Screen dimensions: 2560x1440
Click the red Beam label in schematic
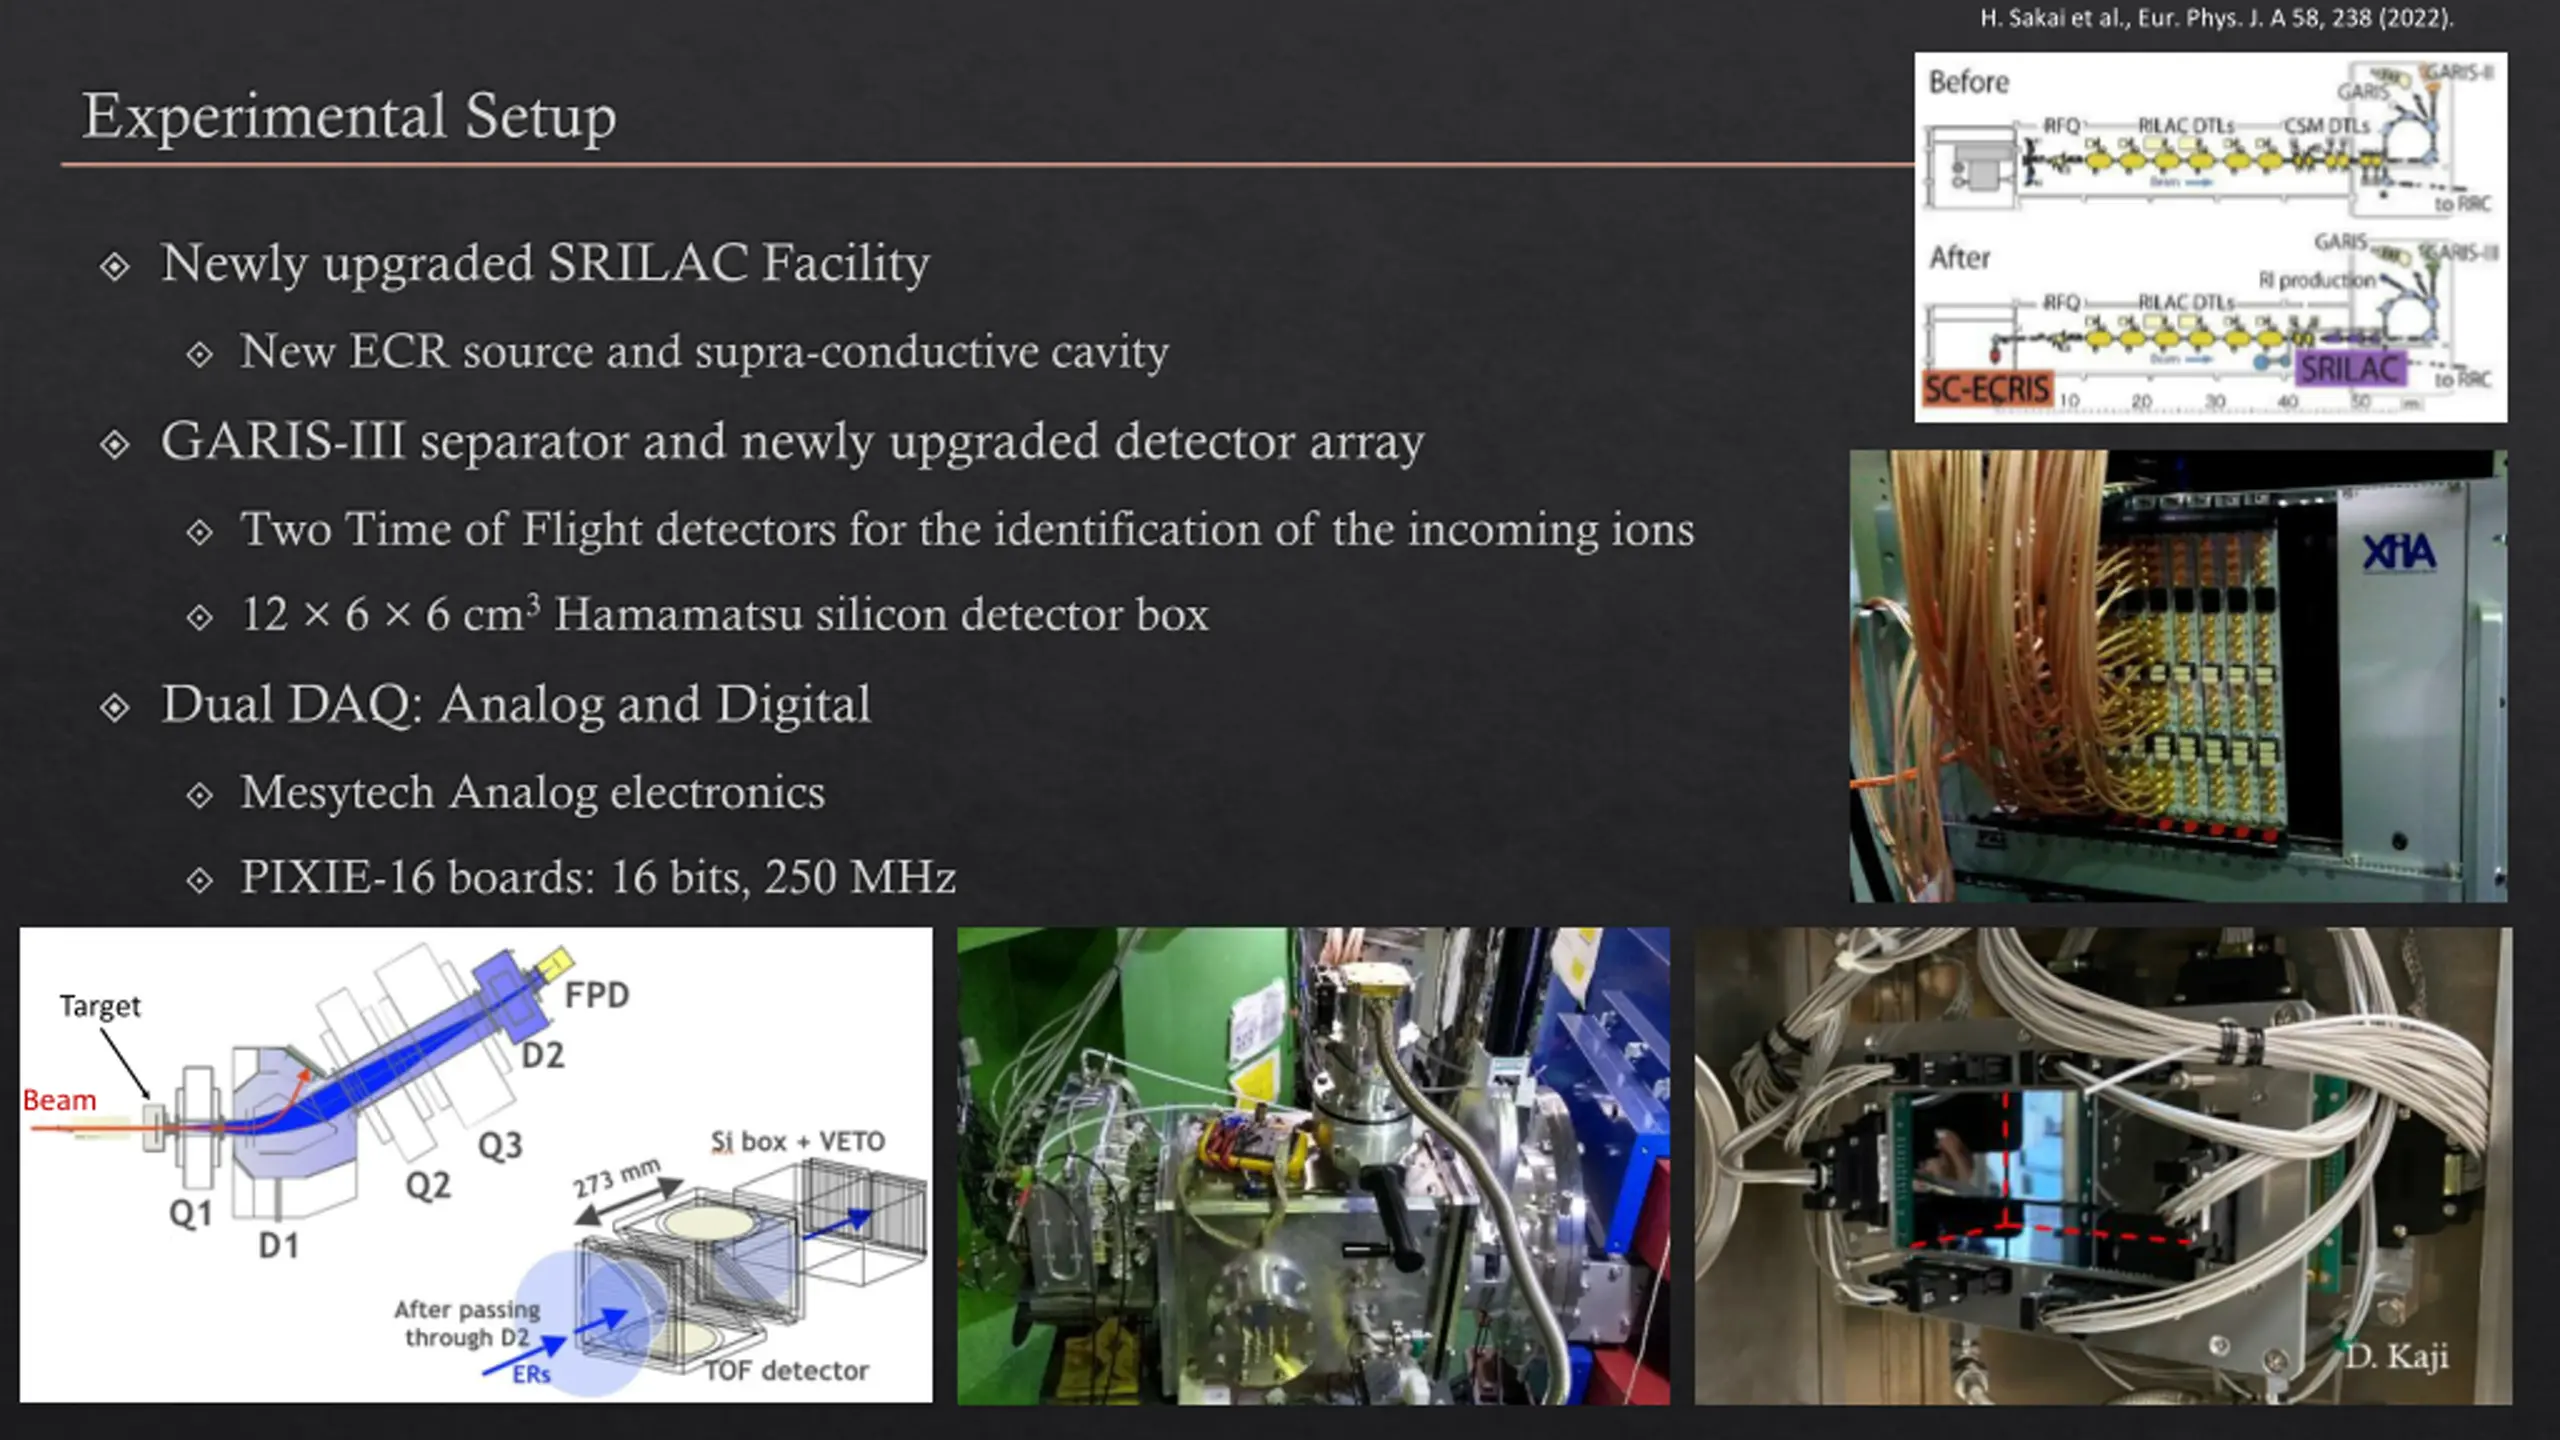[60, 1100]
